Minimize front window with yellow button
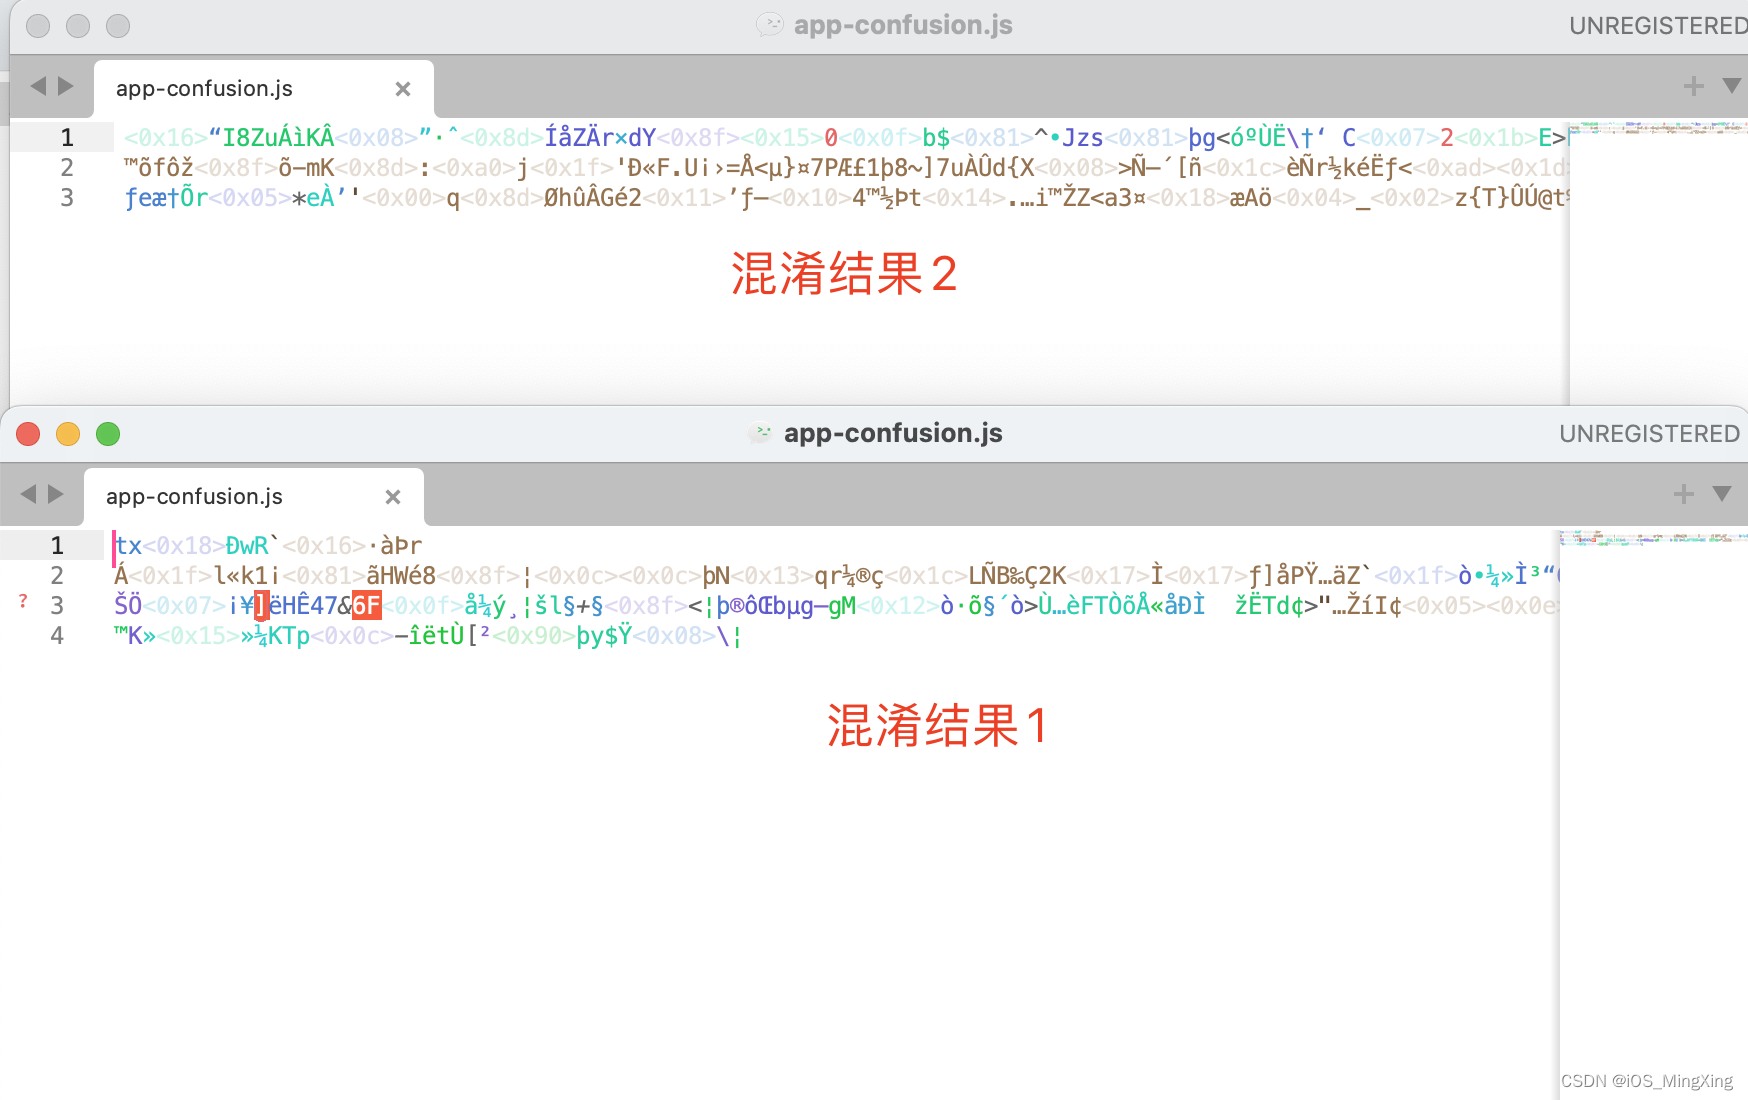The height and width of the screenshot is (1100, 1748). 68,433
